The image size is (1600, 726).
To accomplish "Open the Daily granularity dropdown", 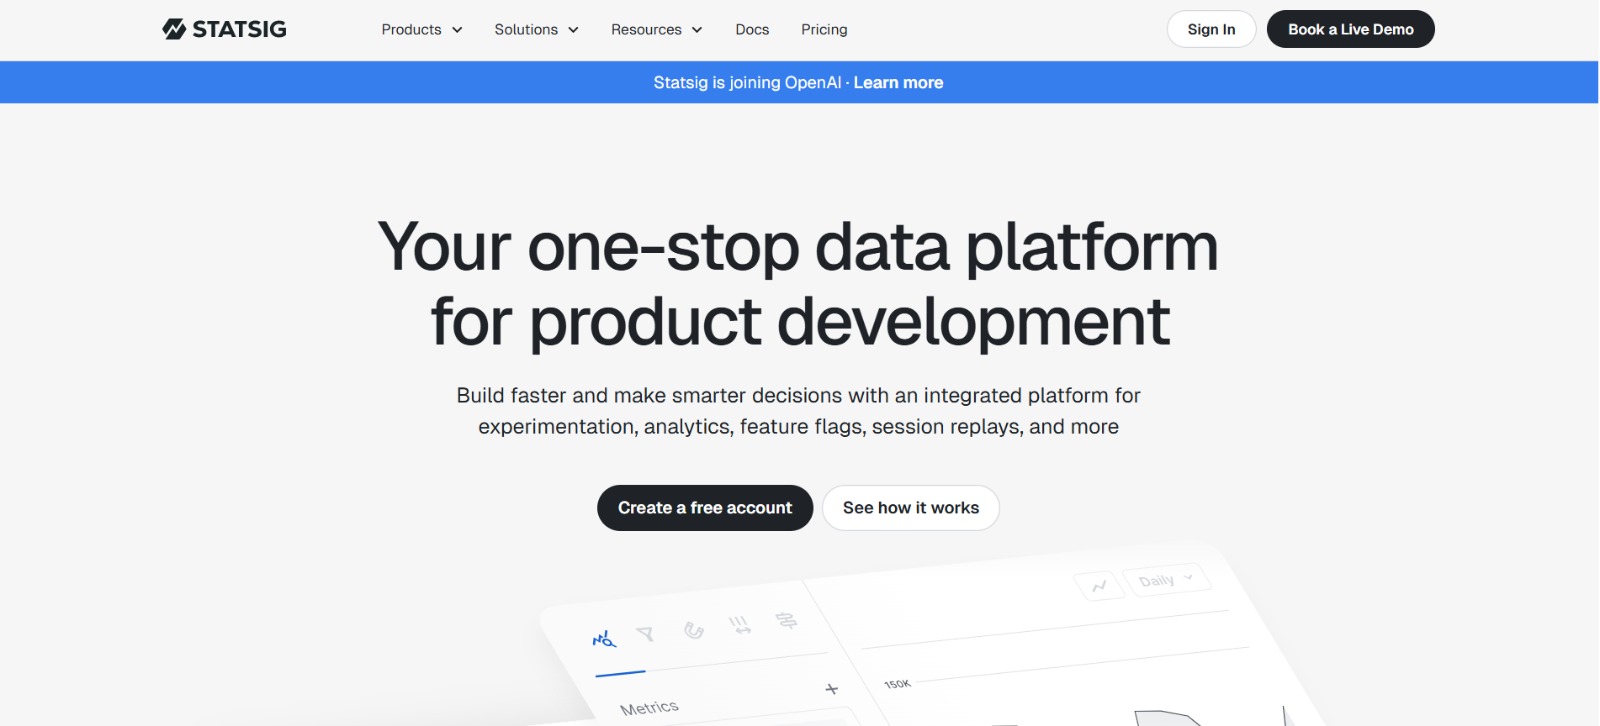I will [x=1166, y=580].
